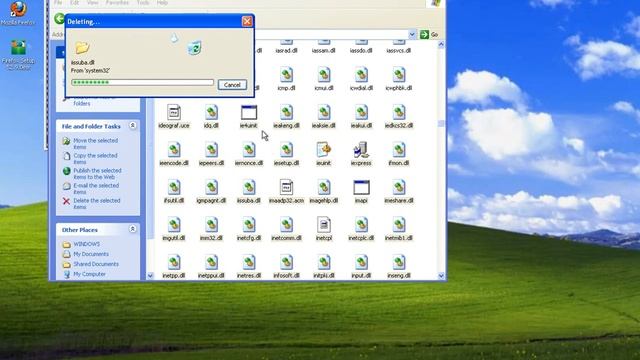
Task: Click the sidebar scroll down arrow
Action: pos(150,276)
